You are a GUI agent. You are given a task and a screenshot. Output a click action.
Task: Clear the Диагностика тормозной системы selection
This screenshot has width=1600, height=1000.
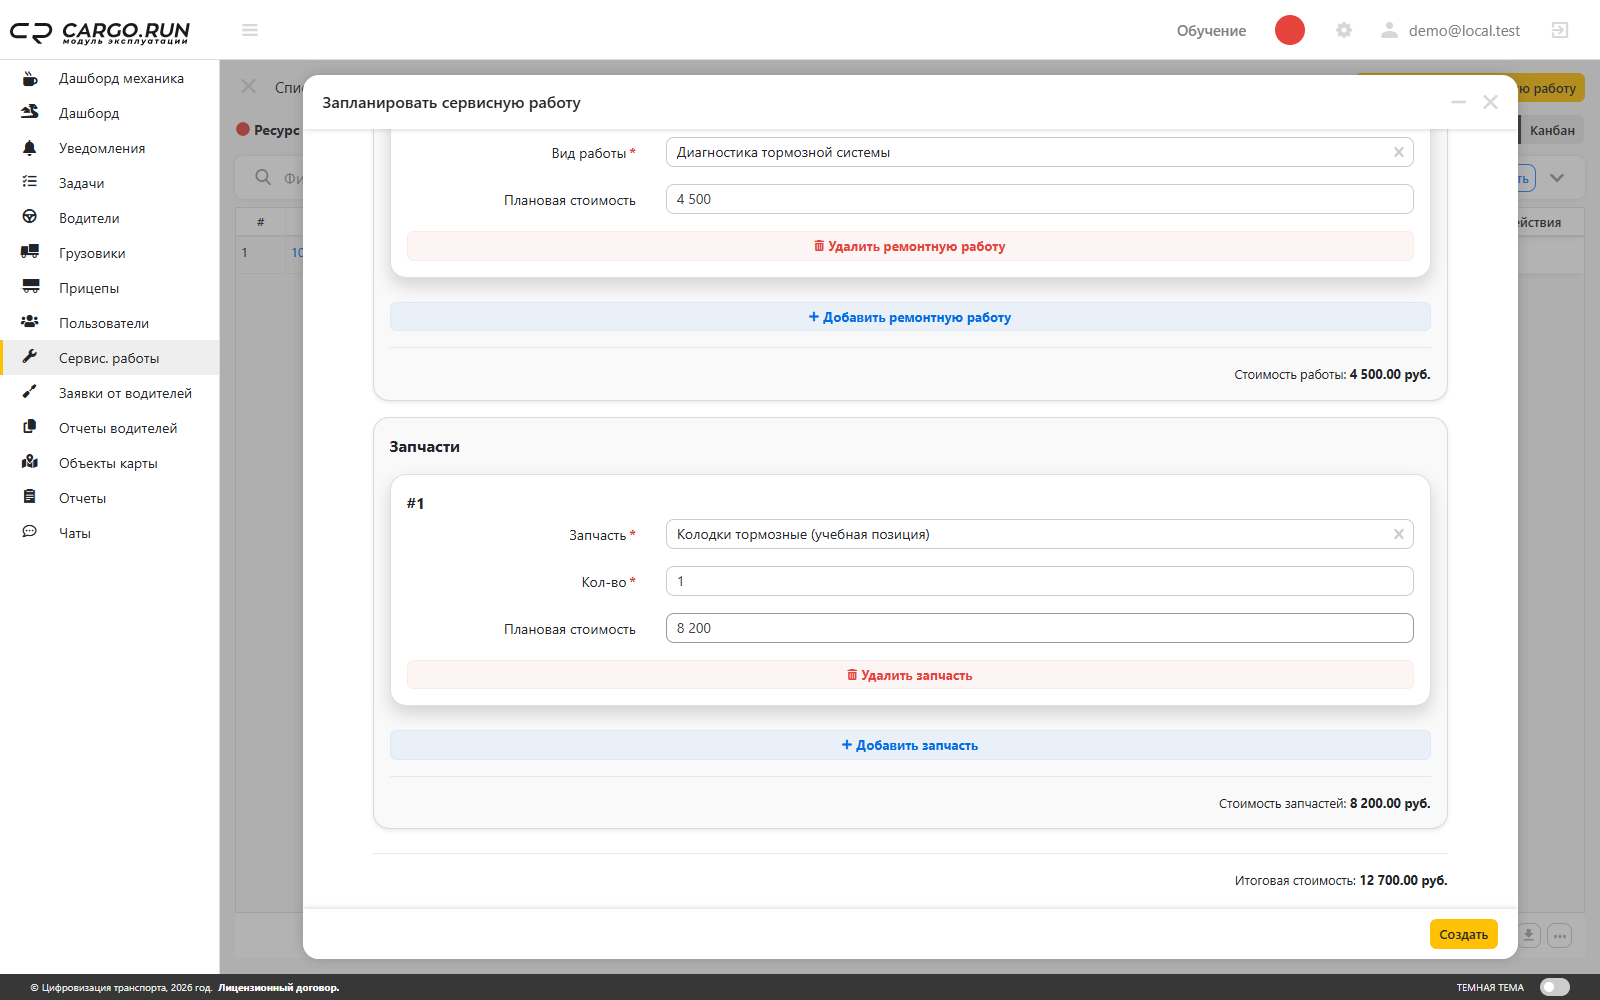(x=1399, y=152)
